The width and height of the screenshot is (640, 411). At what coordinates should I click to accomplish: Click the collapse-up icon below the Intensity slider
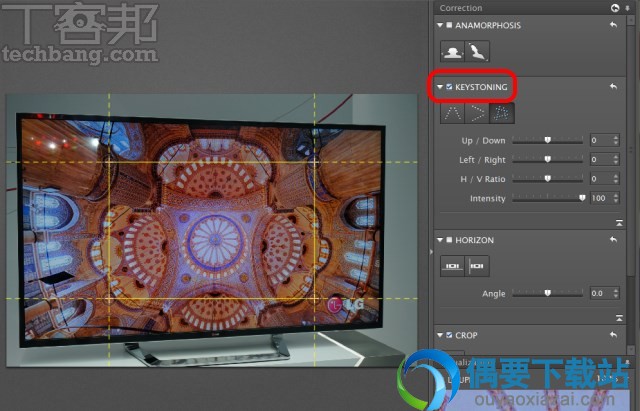pos(619,223)
